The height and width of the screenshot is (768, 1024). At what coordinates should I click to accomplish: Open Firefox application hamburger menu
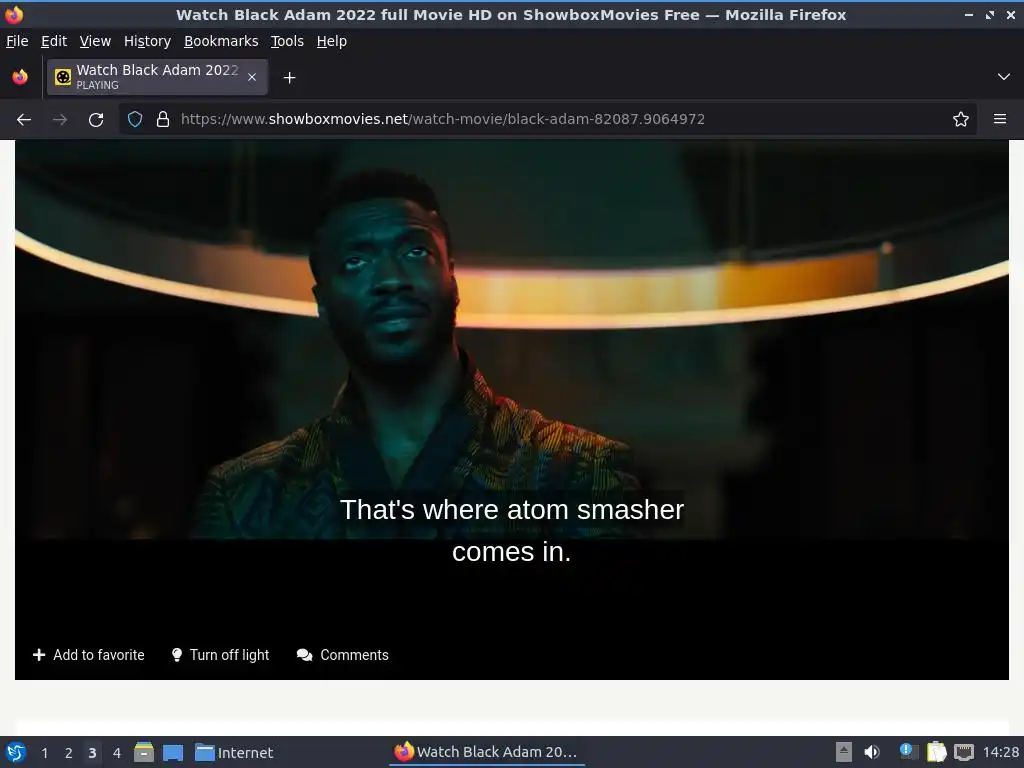(1000, 119)
